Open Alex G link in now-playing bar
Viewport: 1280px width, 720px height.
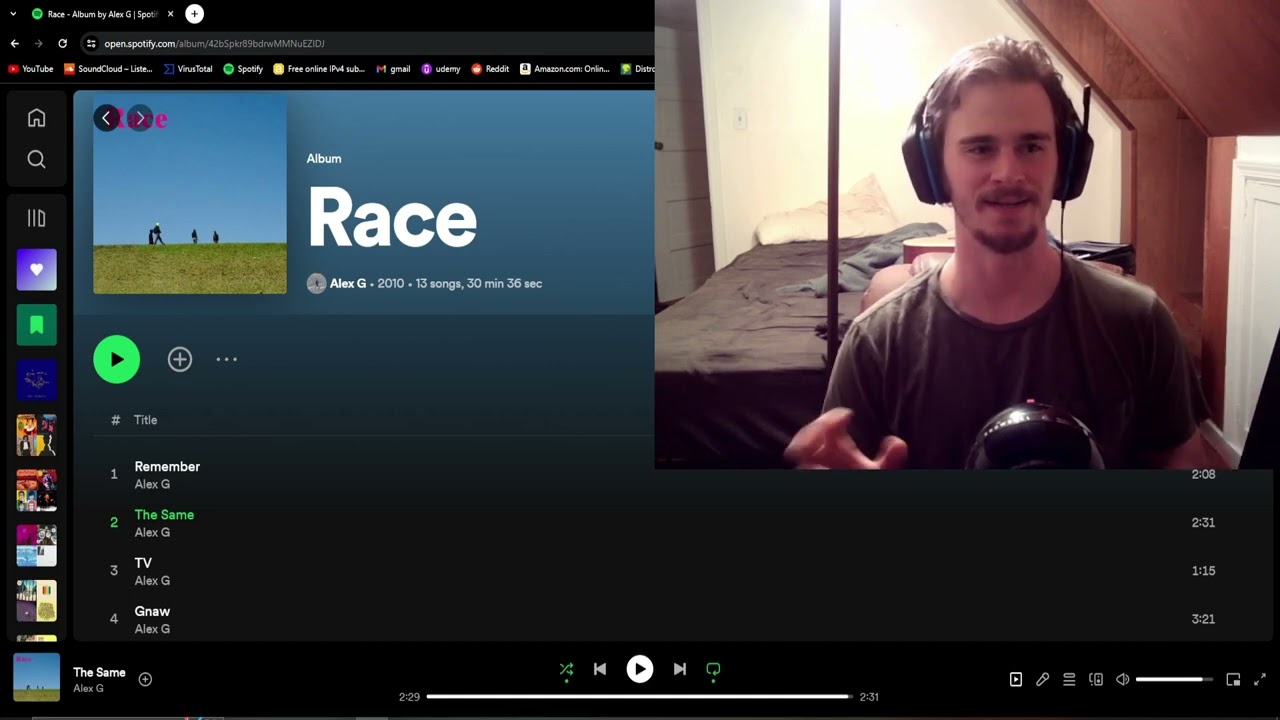[x=88, y=688]
